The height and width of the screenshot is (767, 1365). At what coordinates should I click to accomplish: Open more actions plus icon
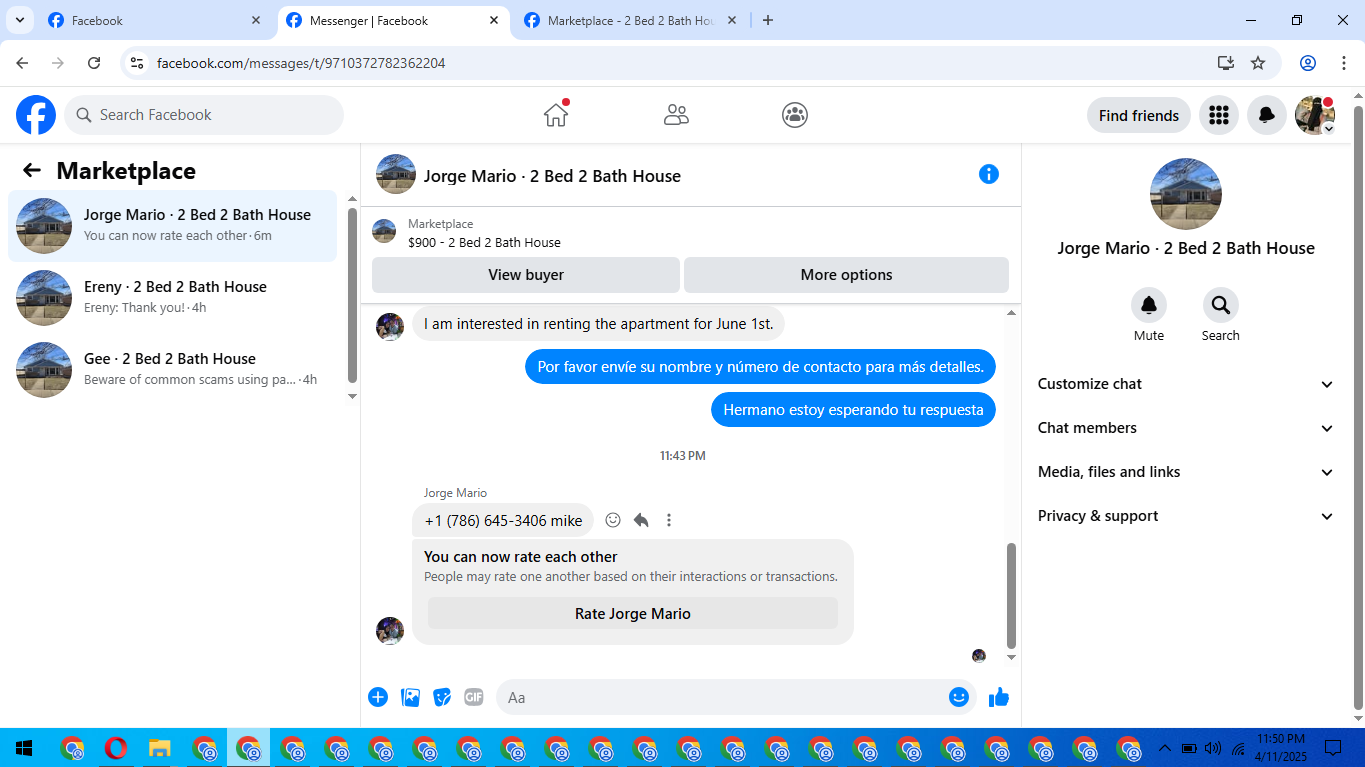pos(378,697)
